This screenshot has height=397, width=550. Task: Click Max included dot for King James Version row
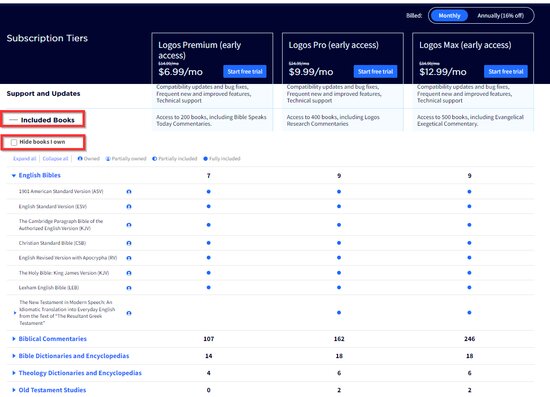(469, 272)
